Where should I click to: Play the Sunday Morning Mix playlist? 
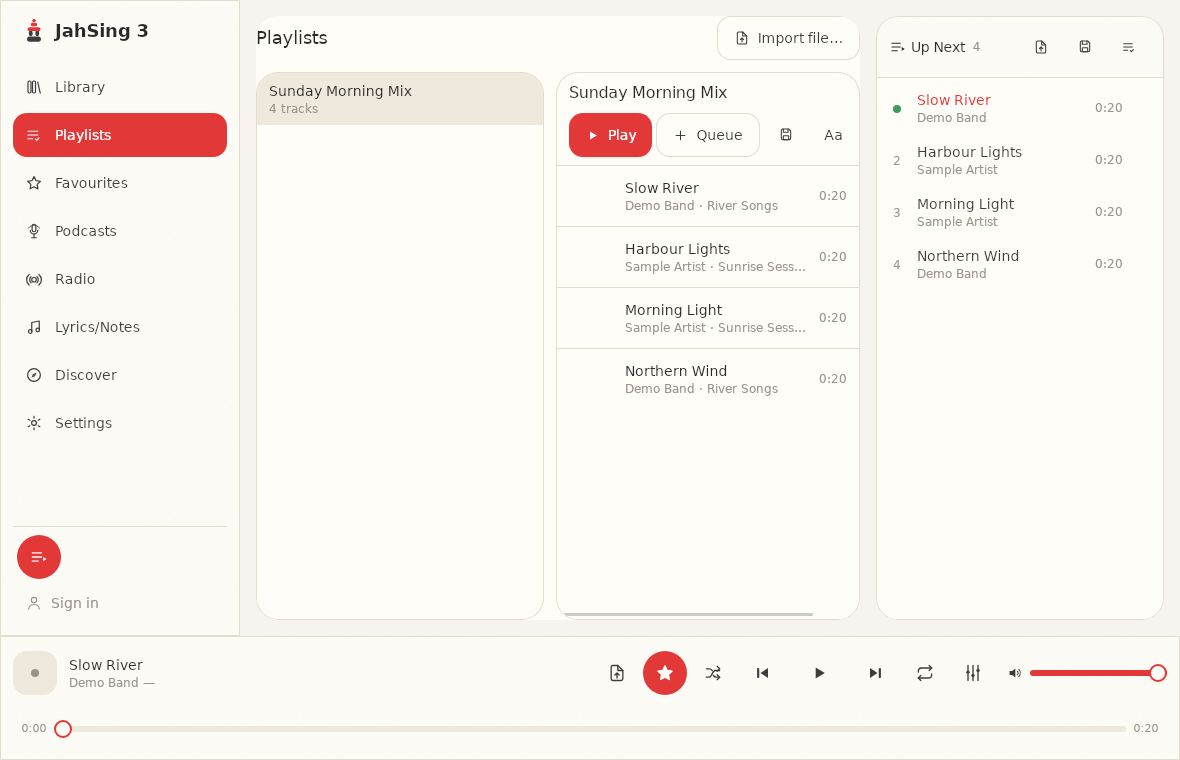(x=610, y=135)
